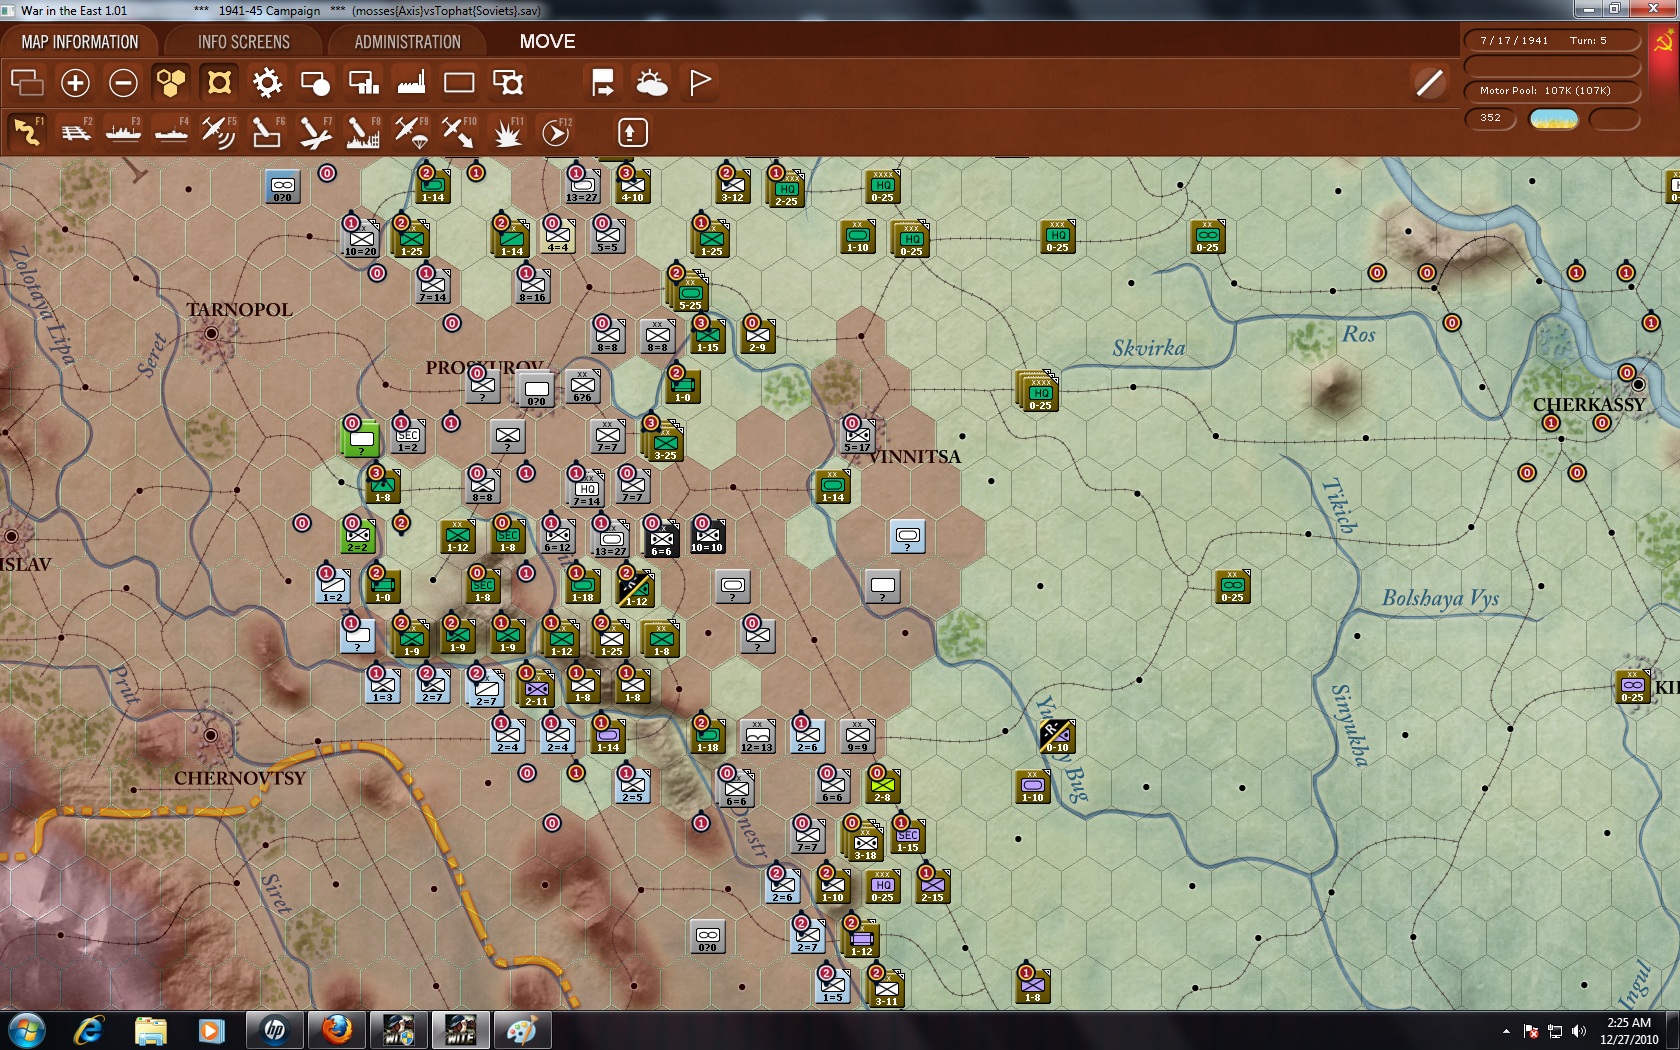Select bomb airfield mode (F7)
1680x1050 pixels.
click(315, 132)
